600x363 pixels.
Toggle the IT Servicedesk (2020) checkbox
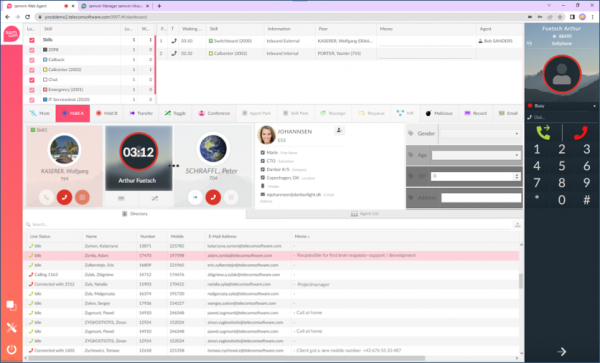pyautogui.click(x=32, y=100)
